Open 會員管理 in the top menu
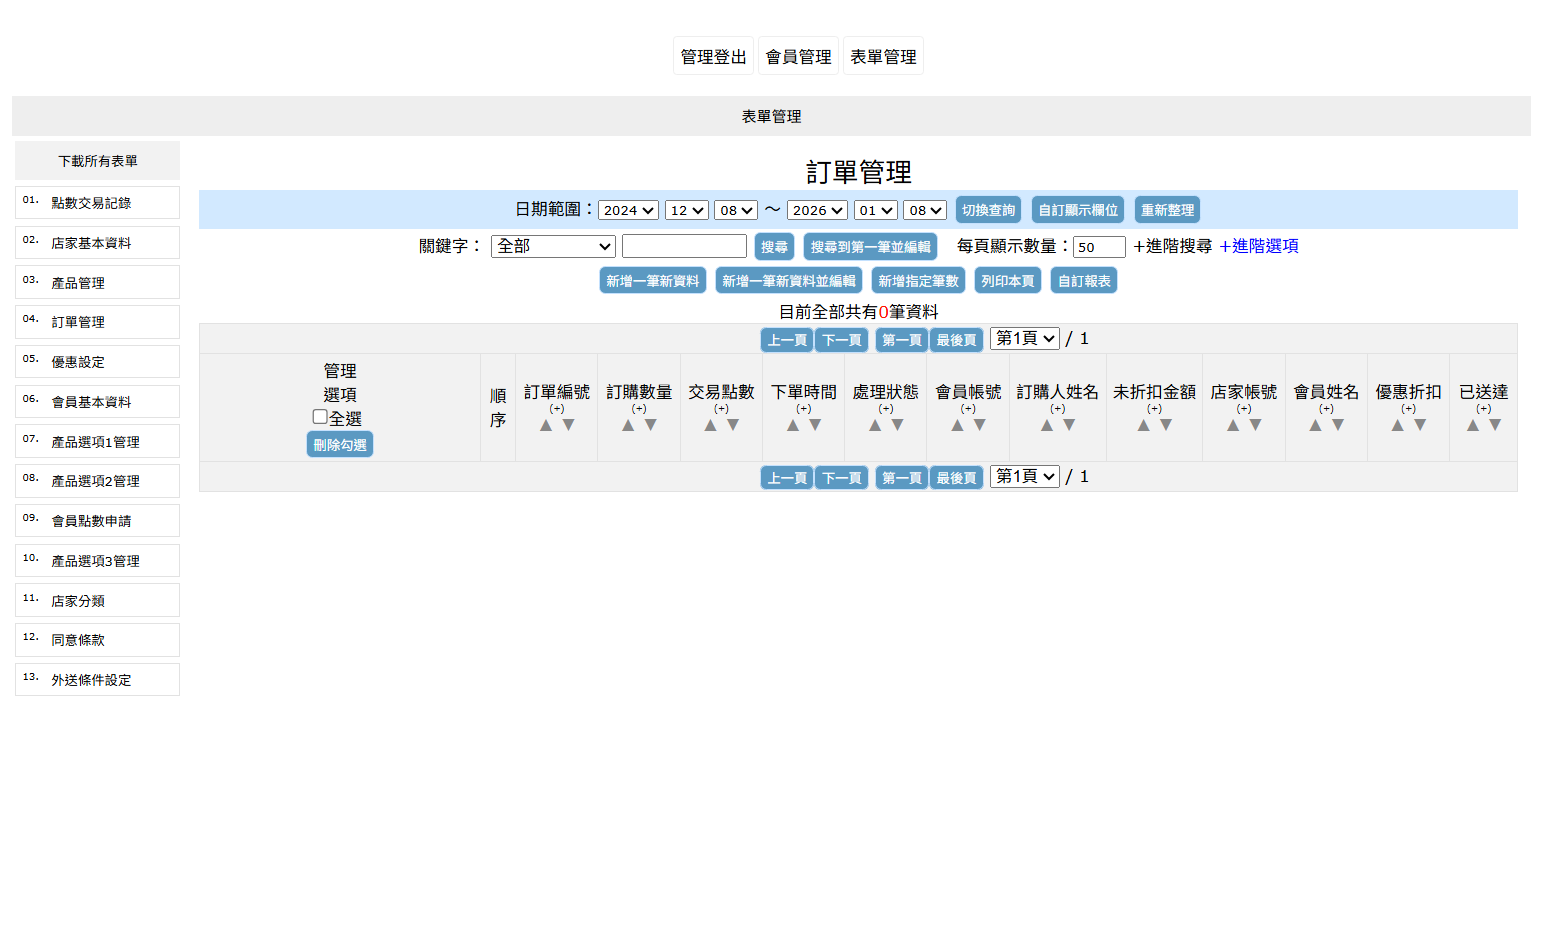Screen dimensions: 1543x944 tap(798, 56)
